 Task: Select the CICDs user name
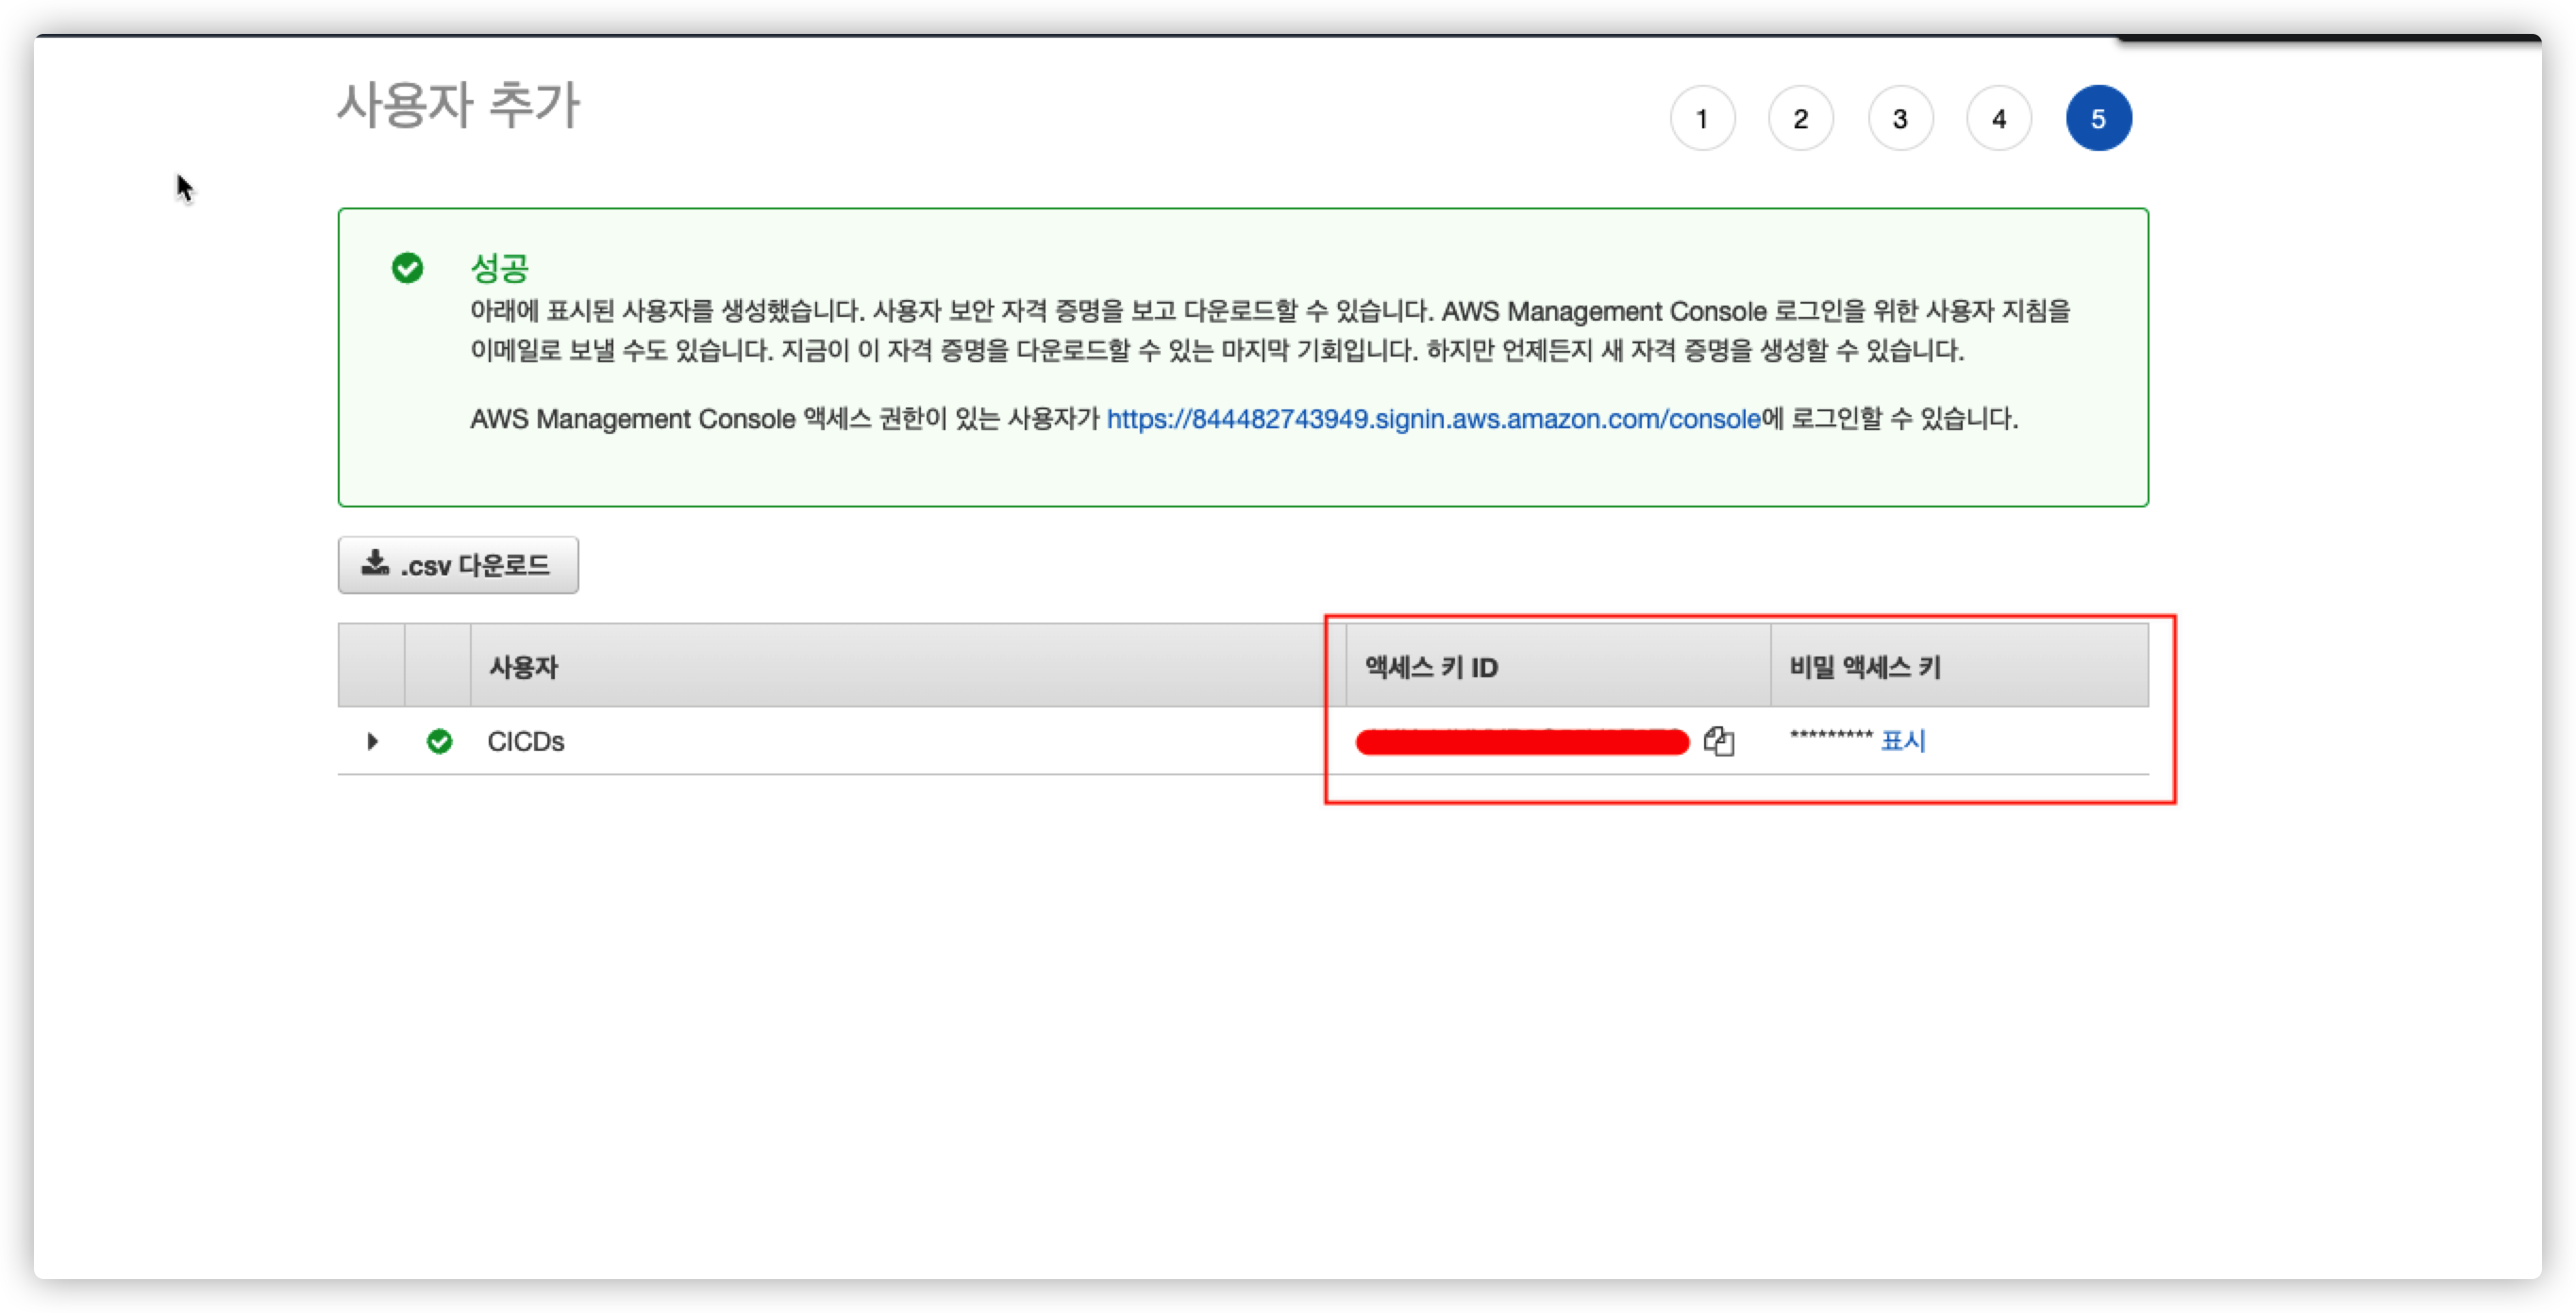coord(525,741)
